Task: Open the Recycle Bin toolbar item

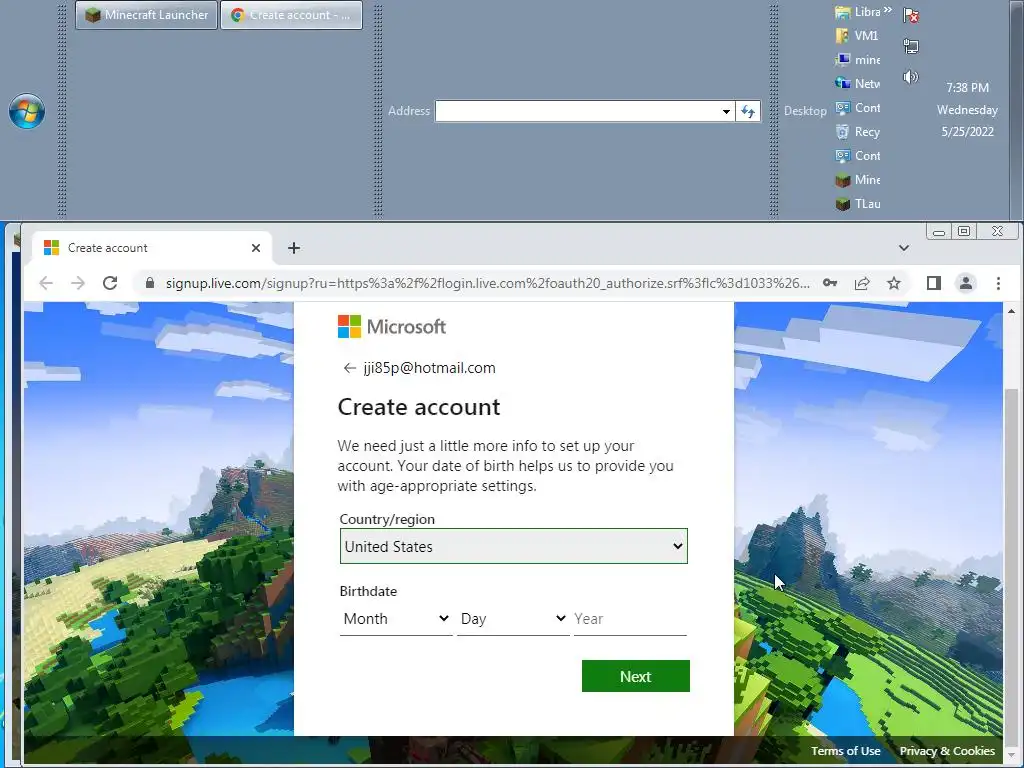Action: [857, 132]
